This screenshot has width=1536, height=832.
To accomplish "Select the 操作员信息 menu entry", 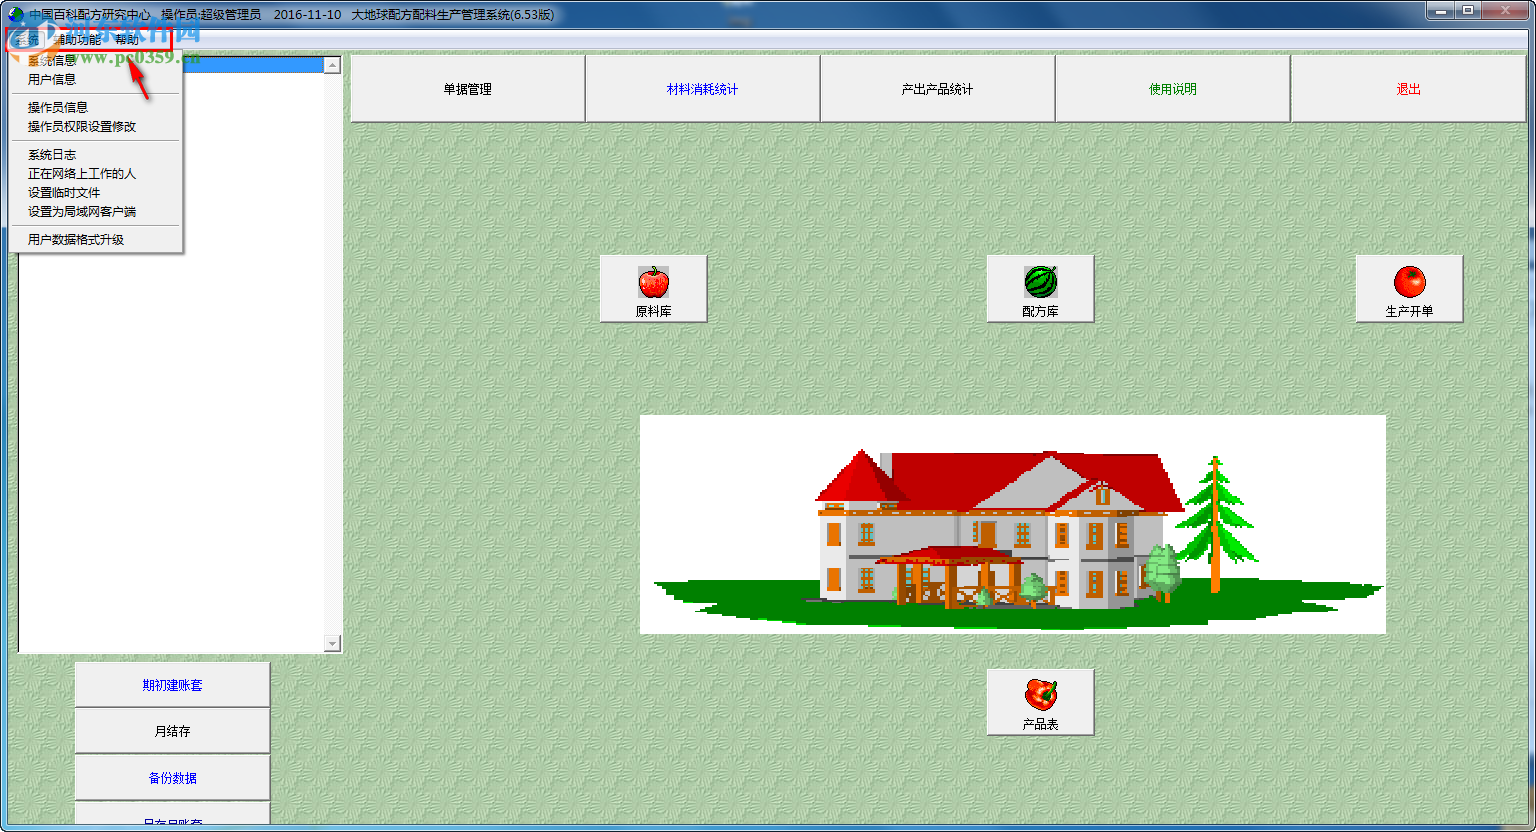I will [96, 107].
